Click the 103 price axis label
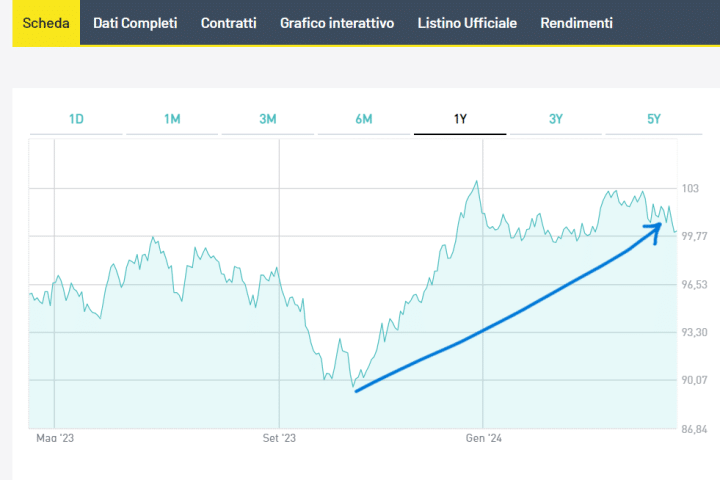720x480 pixels. (x=690, y=188)
